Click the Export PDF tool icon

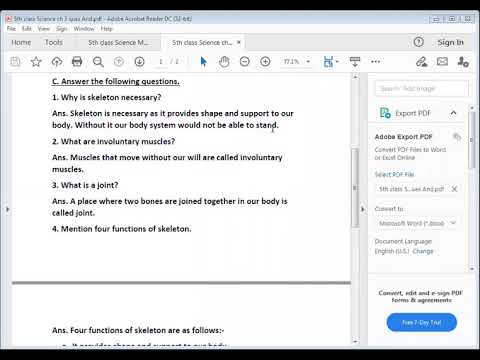pyautogui.click(x=385, y=113)
